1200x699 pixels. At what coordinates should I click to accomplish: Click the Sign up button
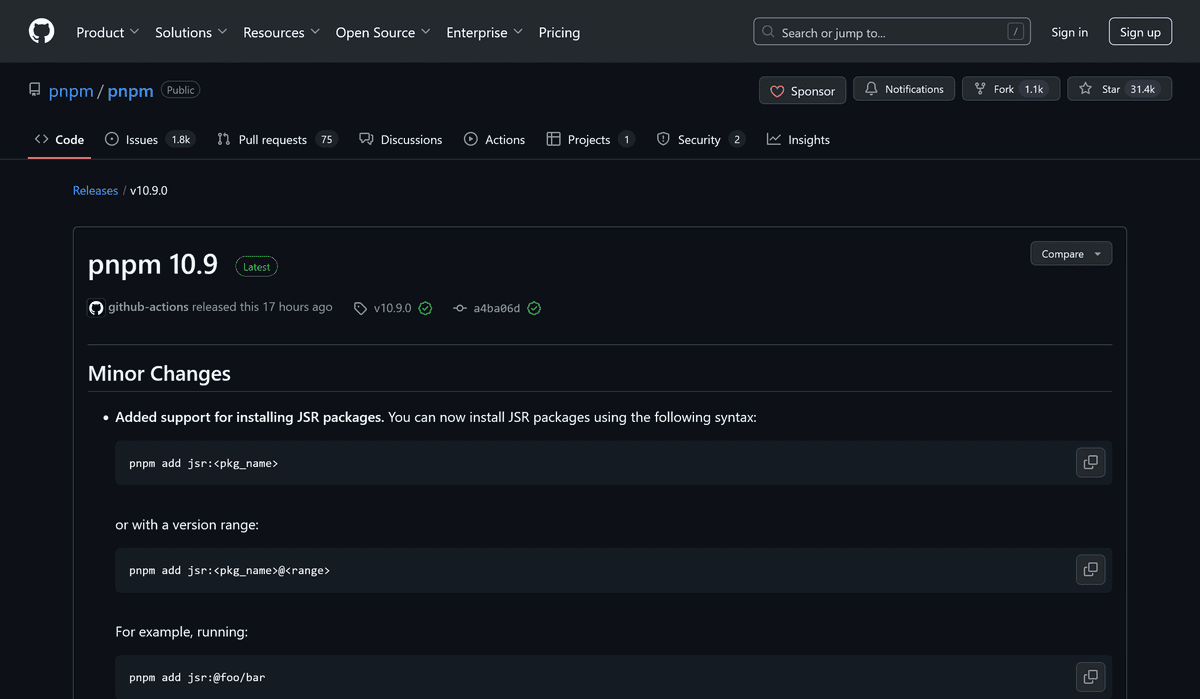(x=1140, y=32)
